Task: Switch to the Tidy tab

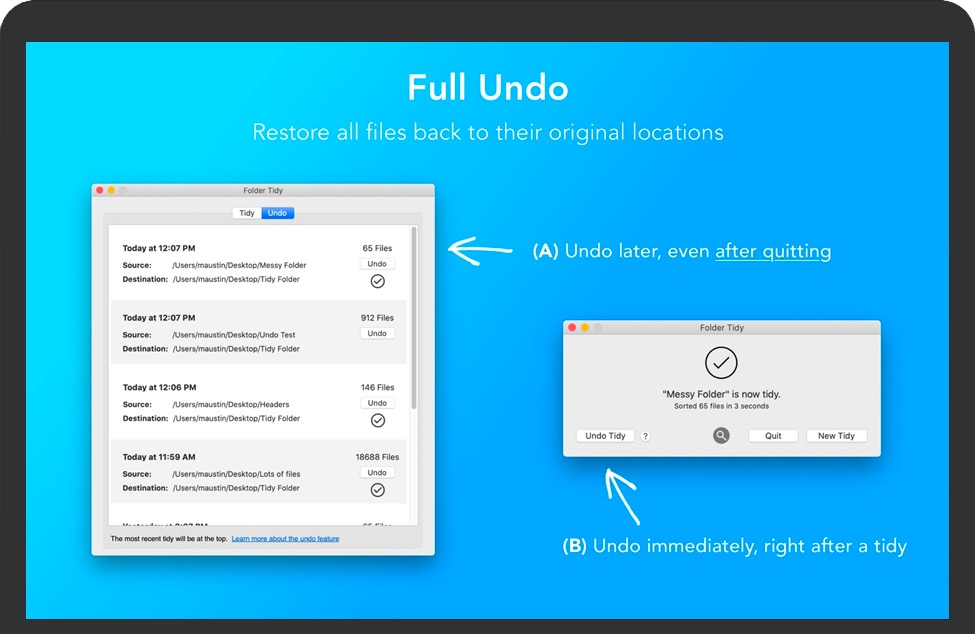Action: [x=247, y=213]
